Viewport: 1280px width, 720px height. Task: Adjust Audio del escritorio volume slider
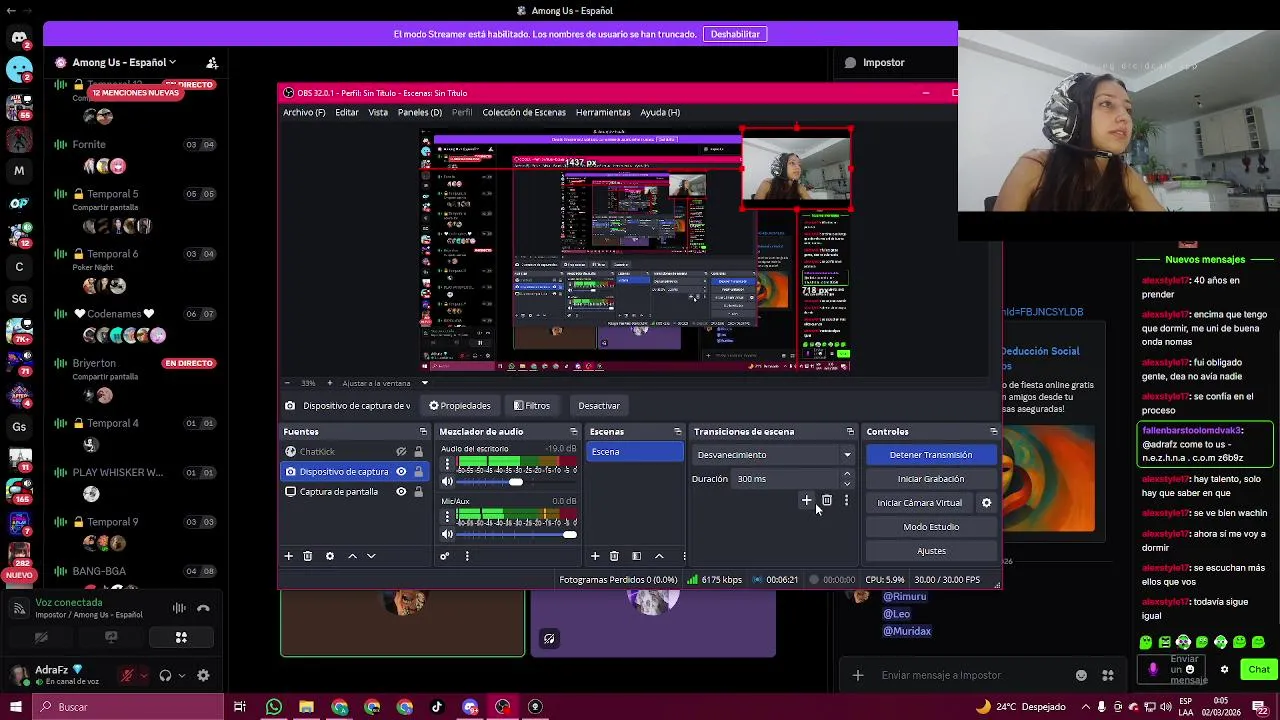tap(517, 482)
